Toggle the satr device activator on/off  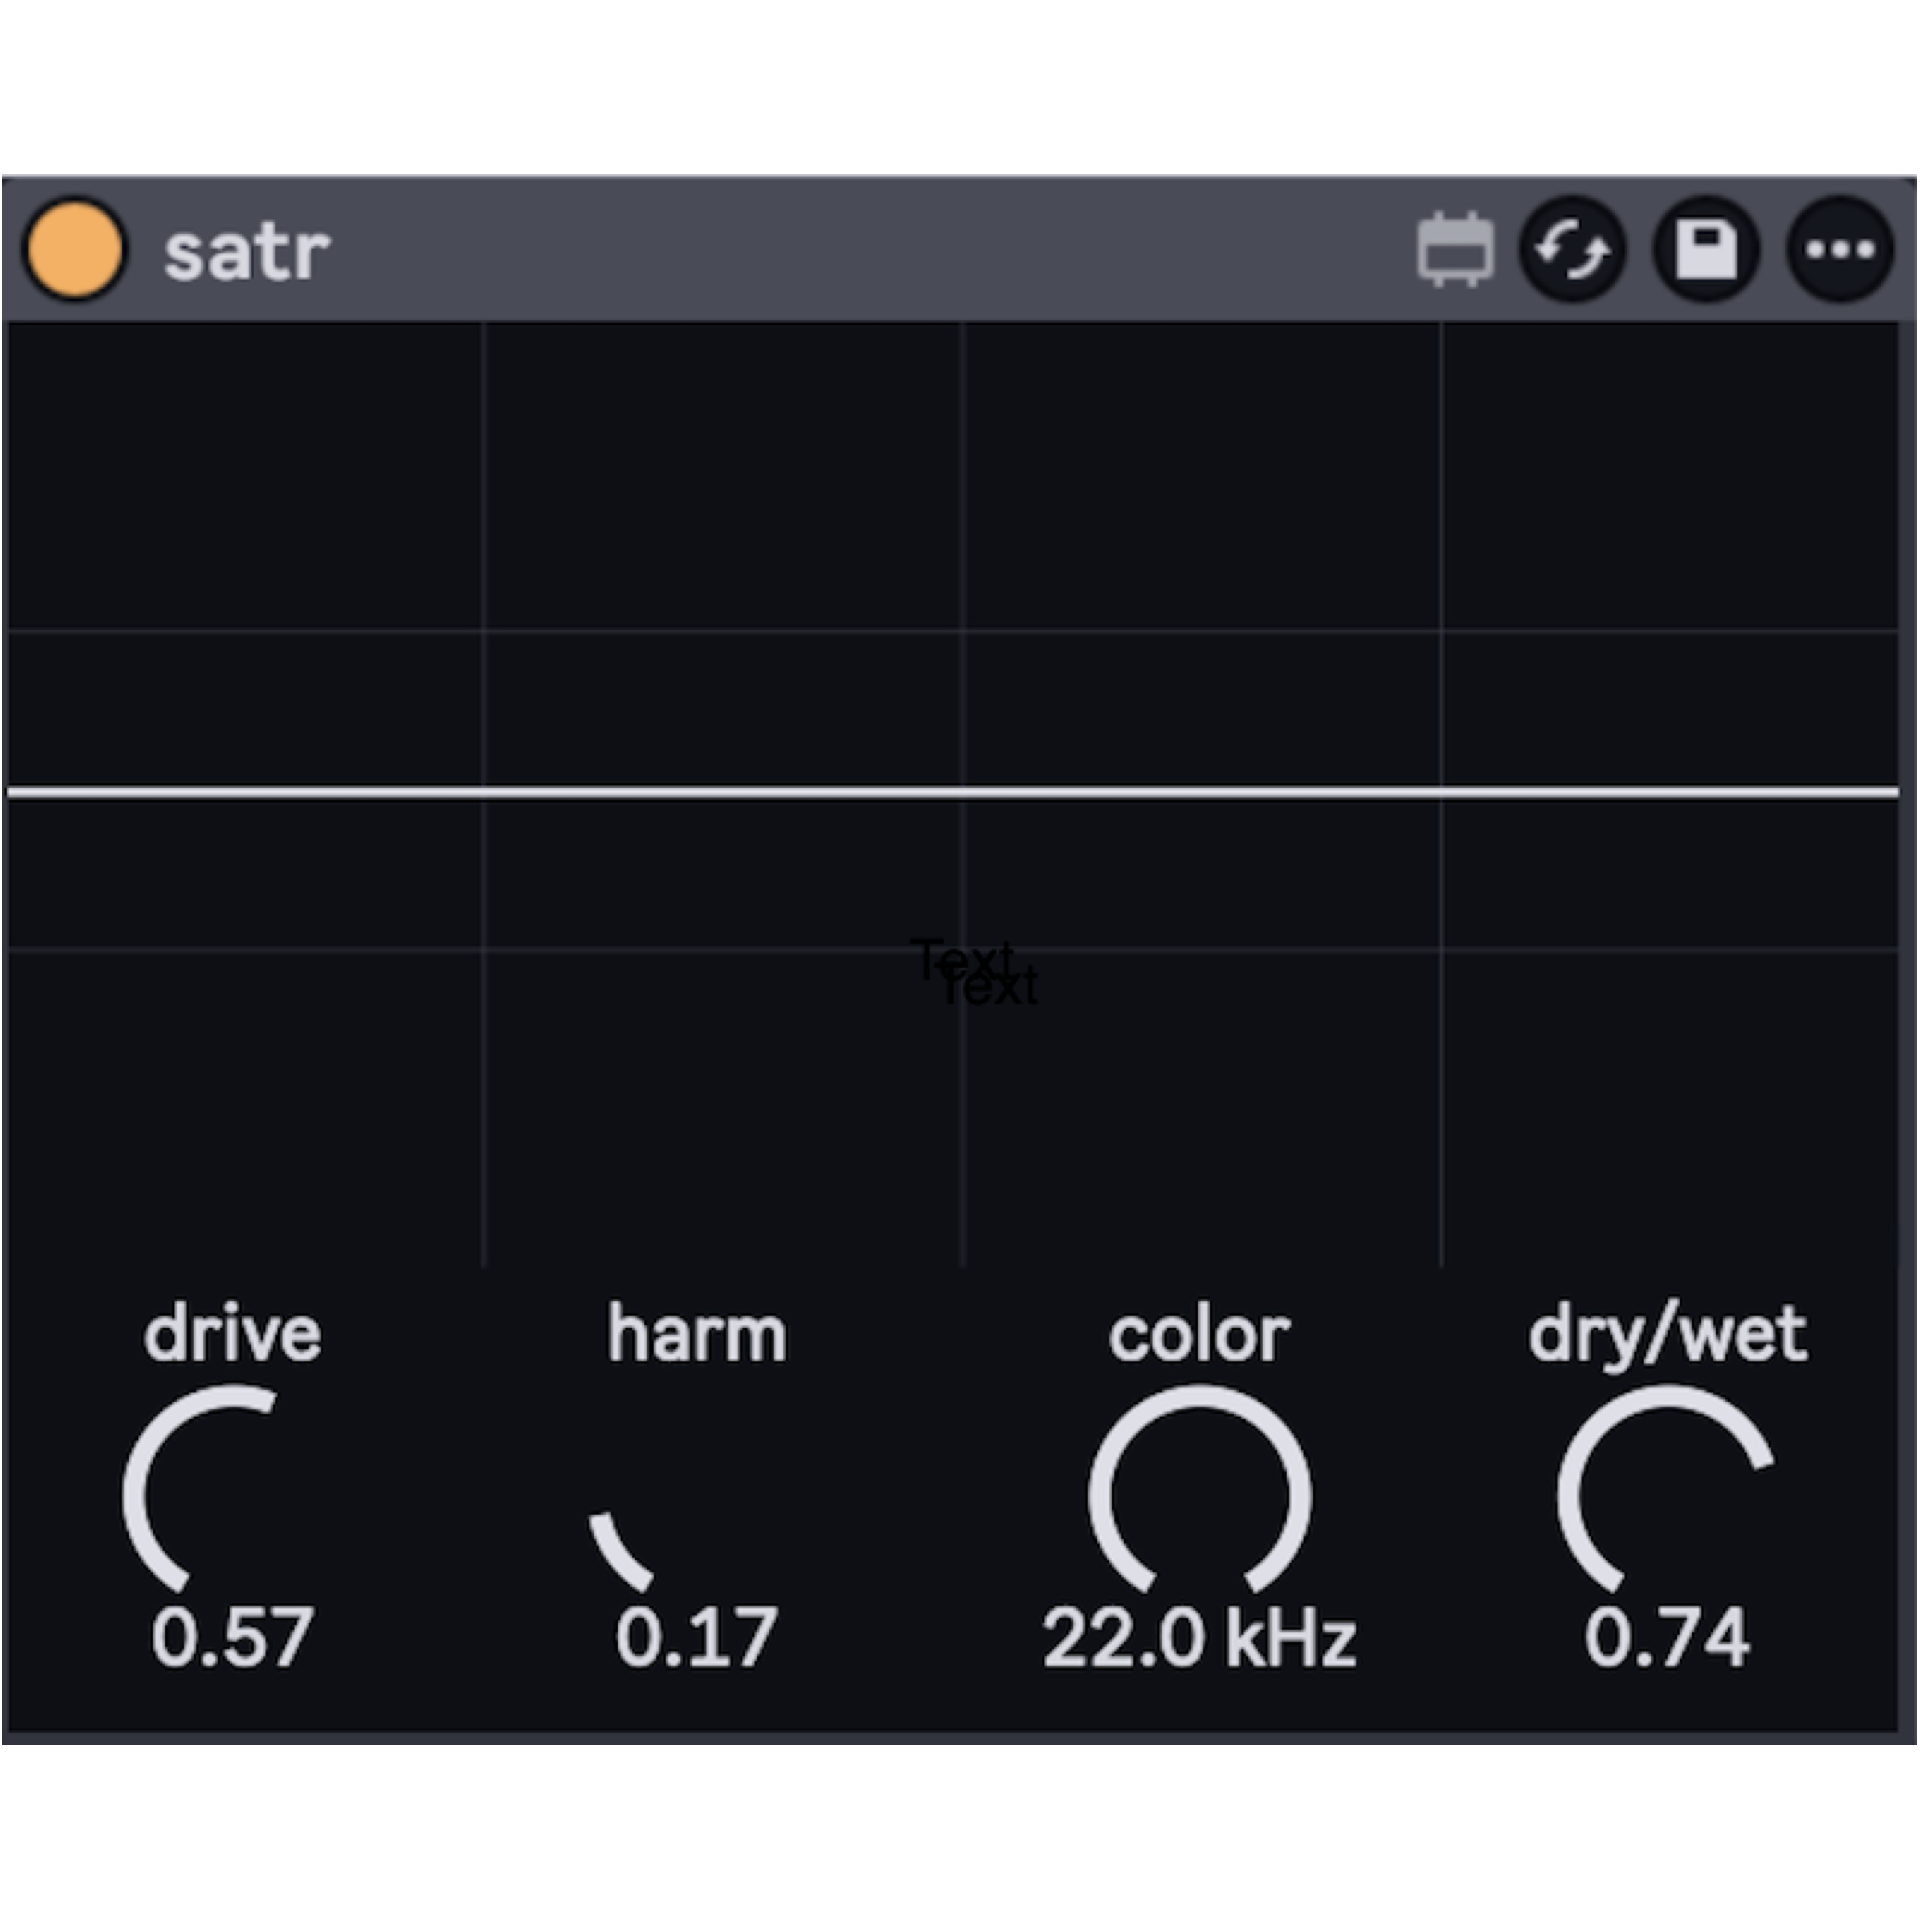click(75, 249)
